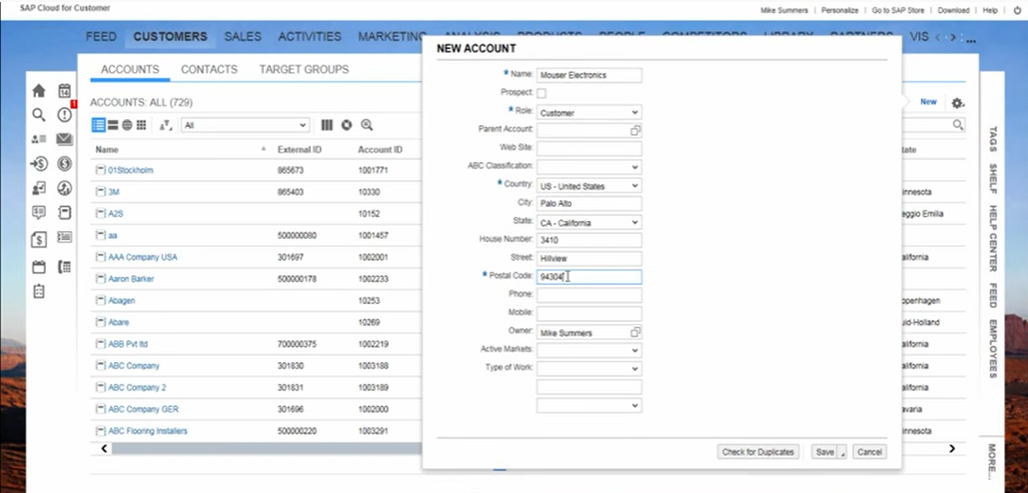Open the CUSTOMERS menu item
Image resolution: width=1028 pixels, height=493 pixels.
170,37
